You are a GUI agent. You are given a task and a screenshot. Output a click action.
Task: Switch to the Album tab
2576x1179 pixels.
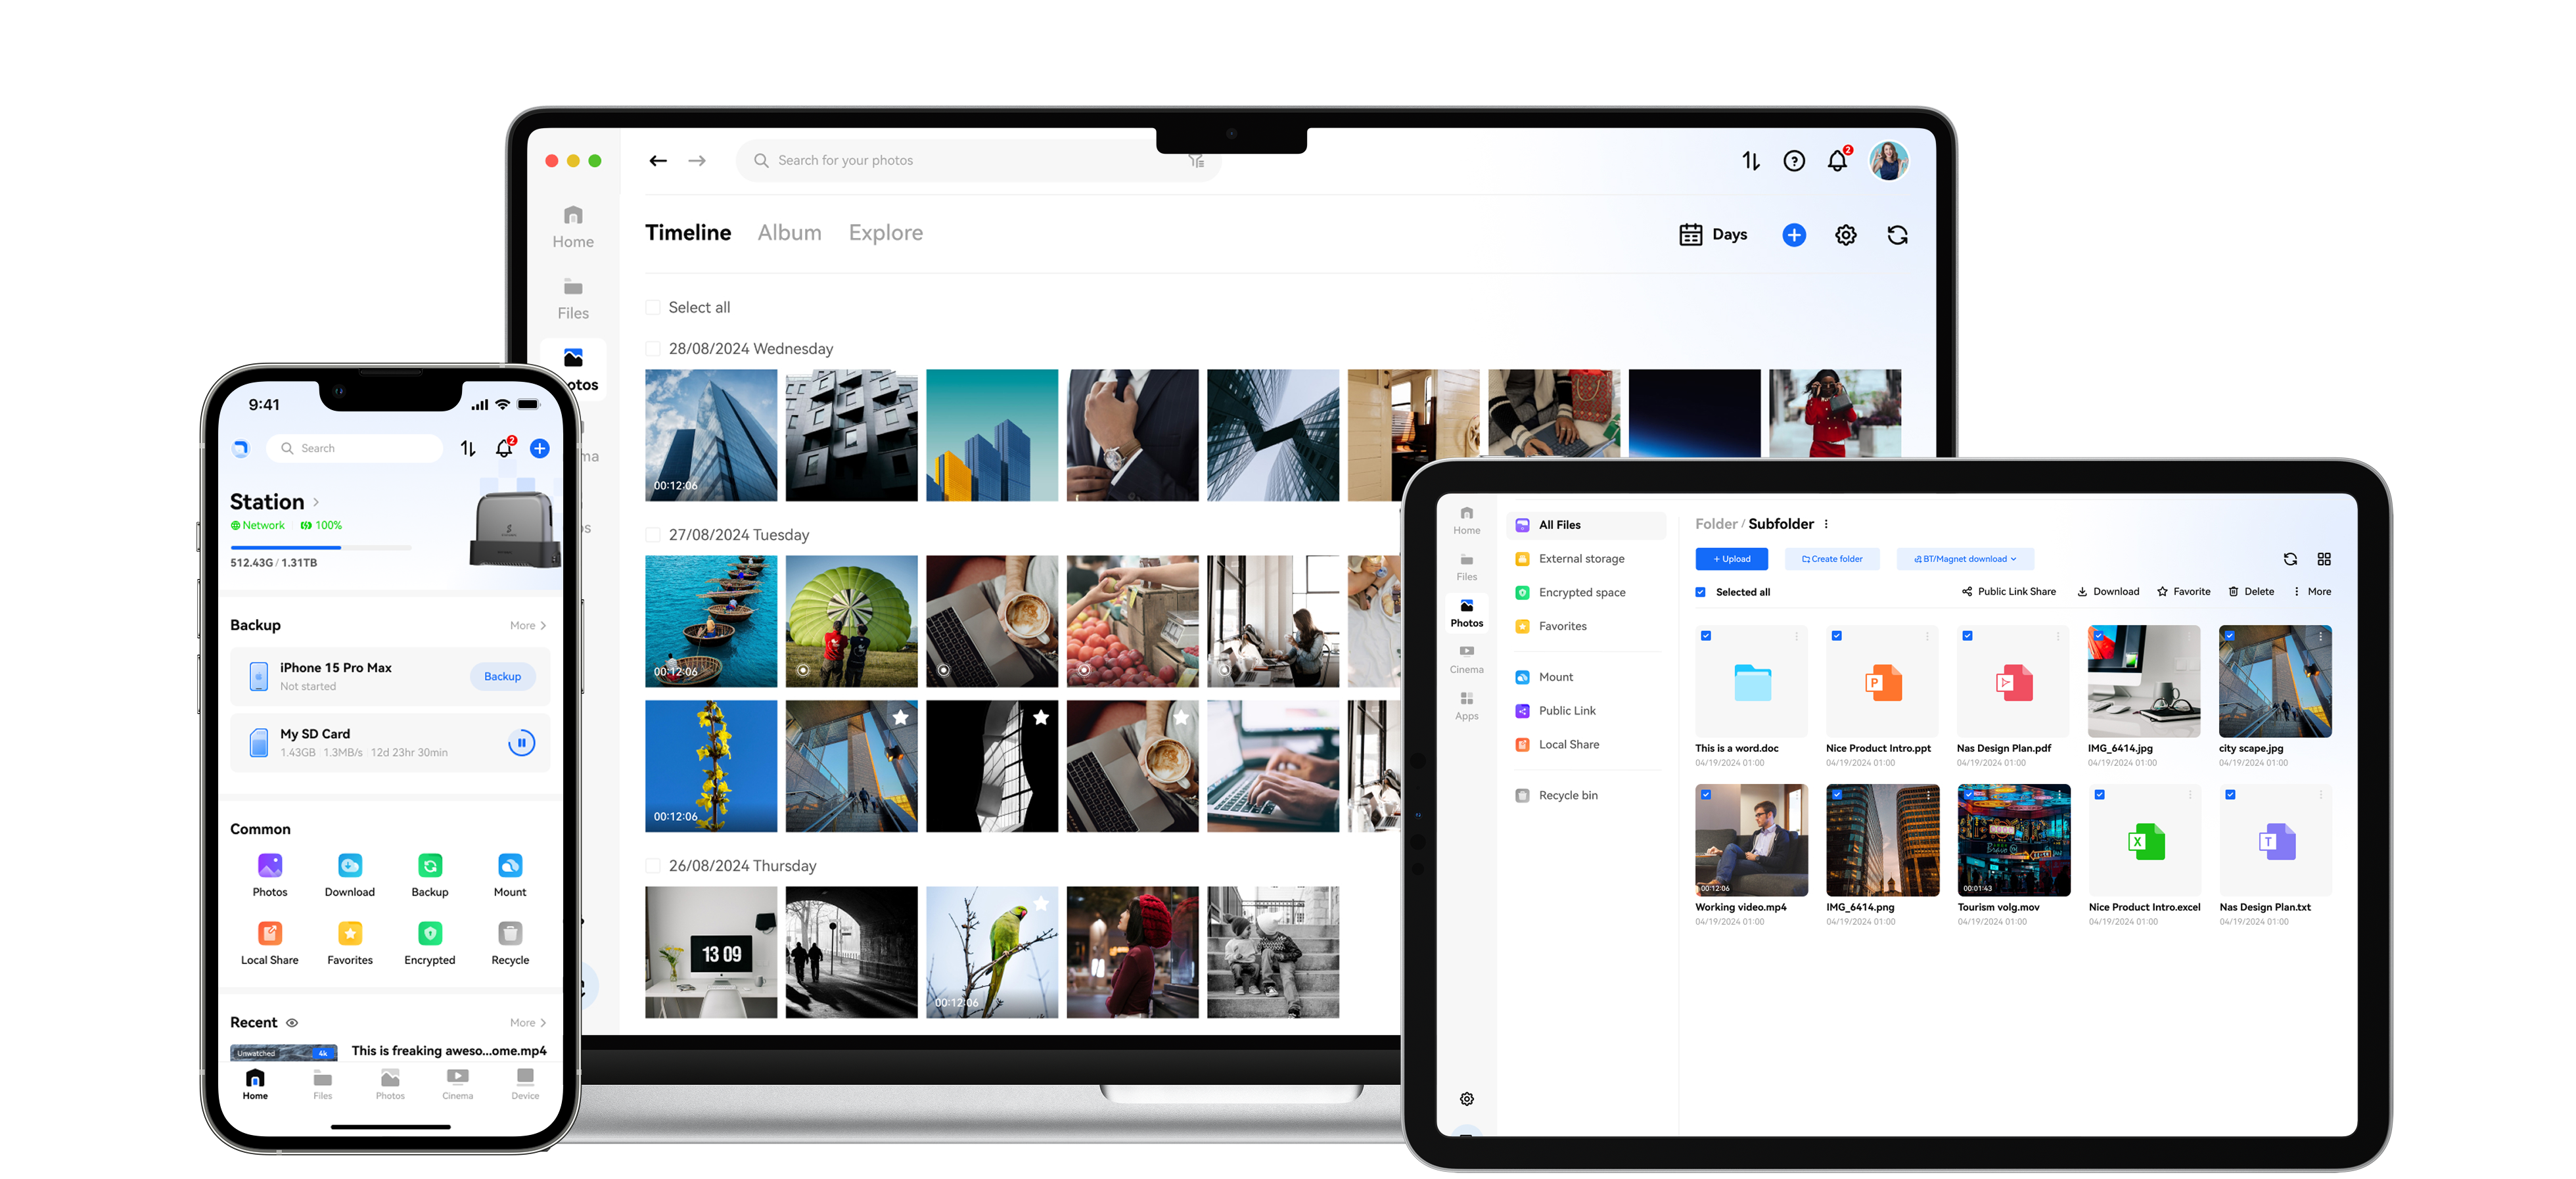pos(789,232)
